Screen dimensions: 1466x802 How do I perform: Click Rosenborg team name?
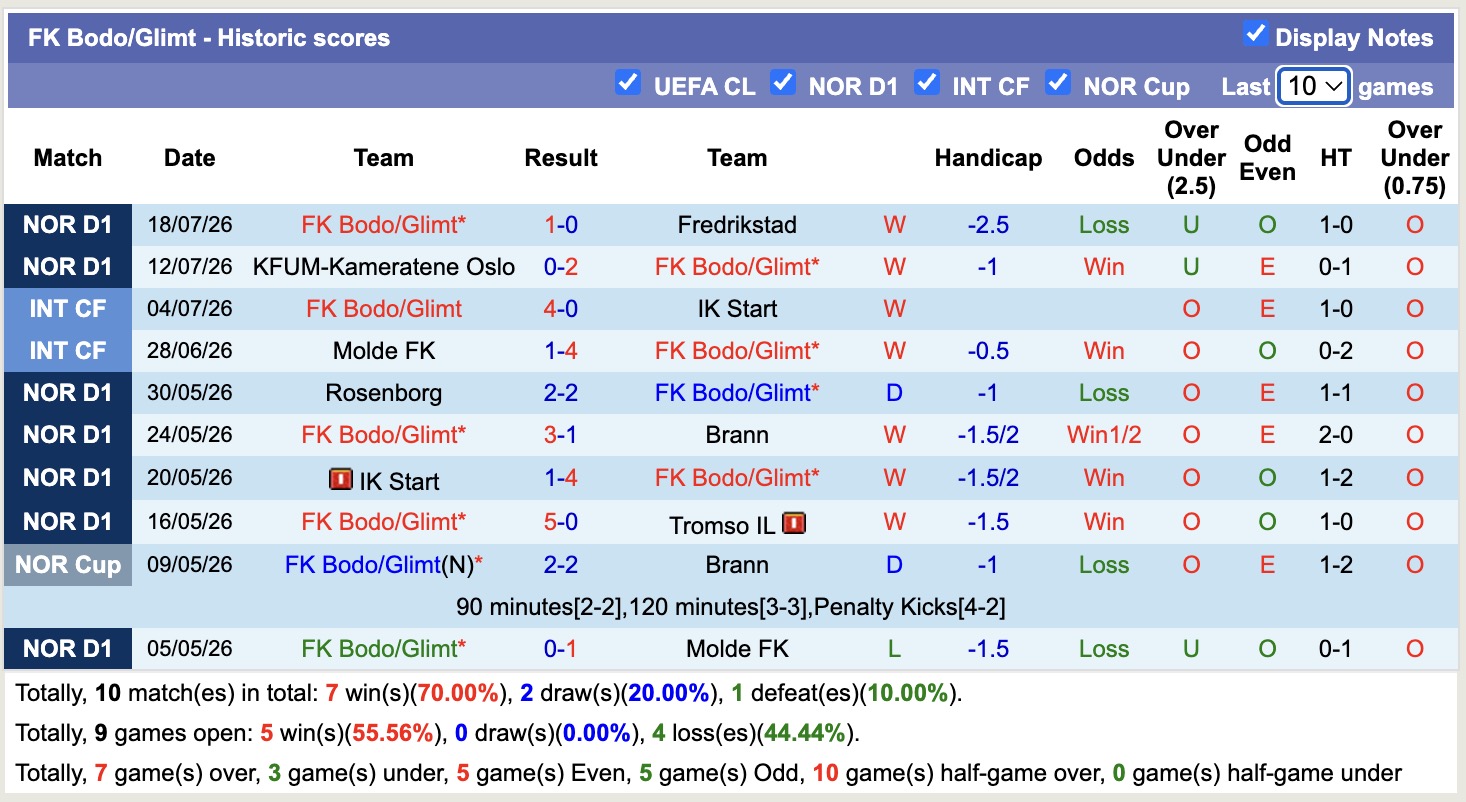(384, 393)
